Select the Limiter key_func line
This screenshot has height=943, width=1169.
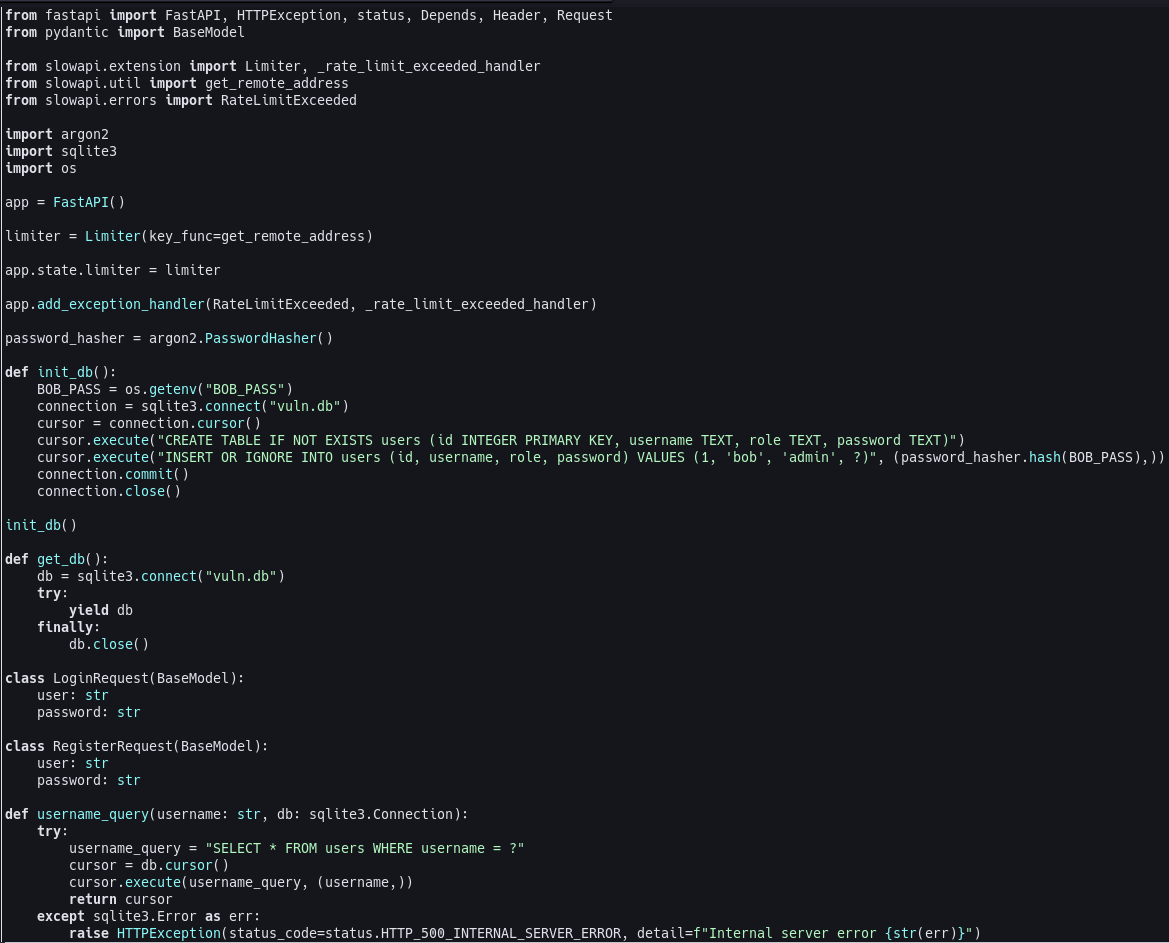click(189, 237)
